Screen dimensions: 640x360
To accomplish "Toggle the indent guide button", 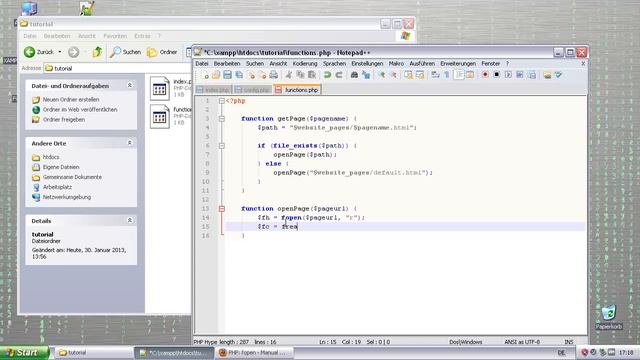I will coord(459,75).
